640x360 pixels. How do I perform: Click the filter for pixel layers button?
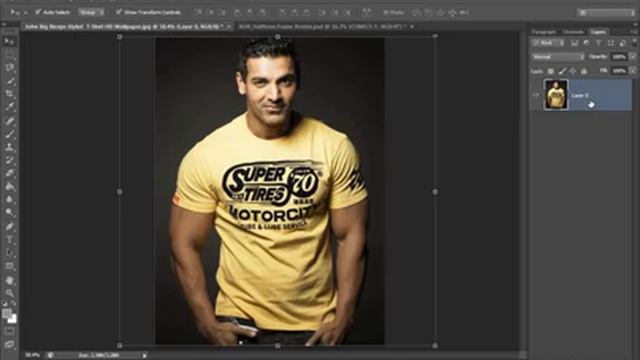tap(574, 43)
